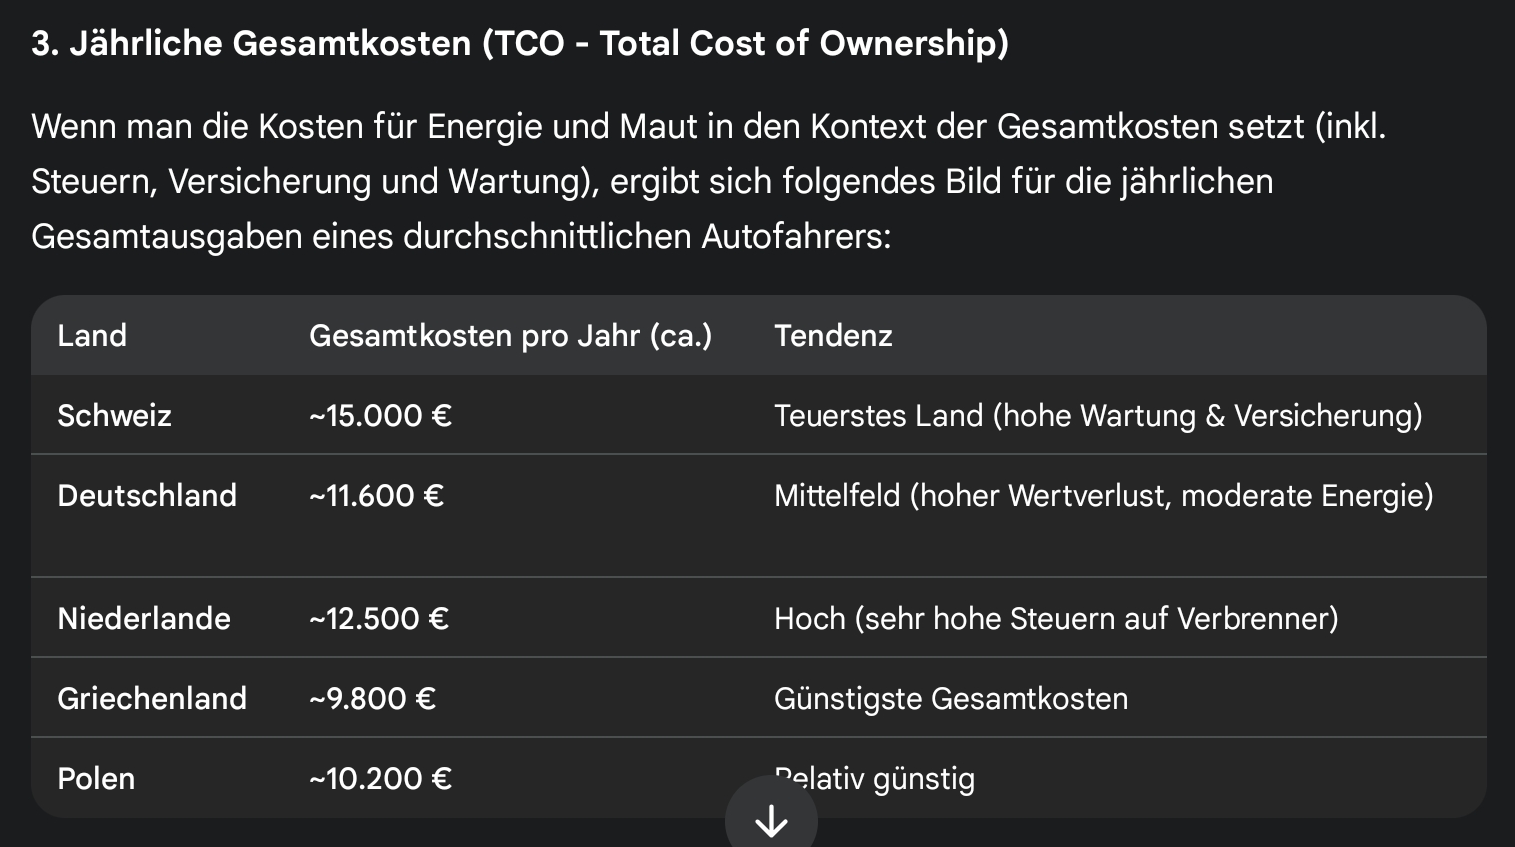Select the 'Griechenland' row label
Viewport: 1515px width, 847px height.
coord(152,699)
